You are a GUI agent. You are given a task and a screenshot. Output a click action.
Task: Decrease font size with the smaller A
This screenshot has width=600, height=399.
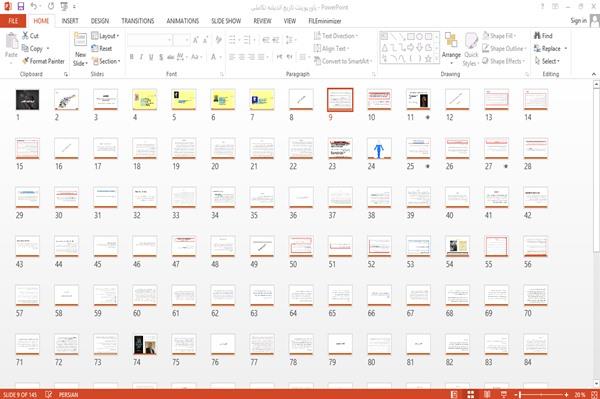click(206, 40)
